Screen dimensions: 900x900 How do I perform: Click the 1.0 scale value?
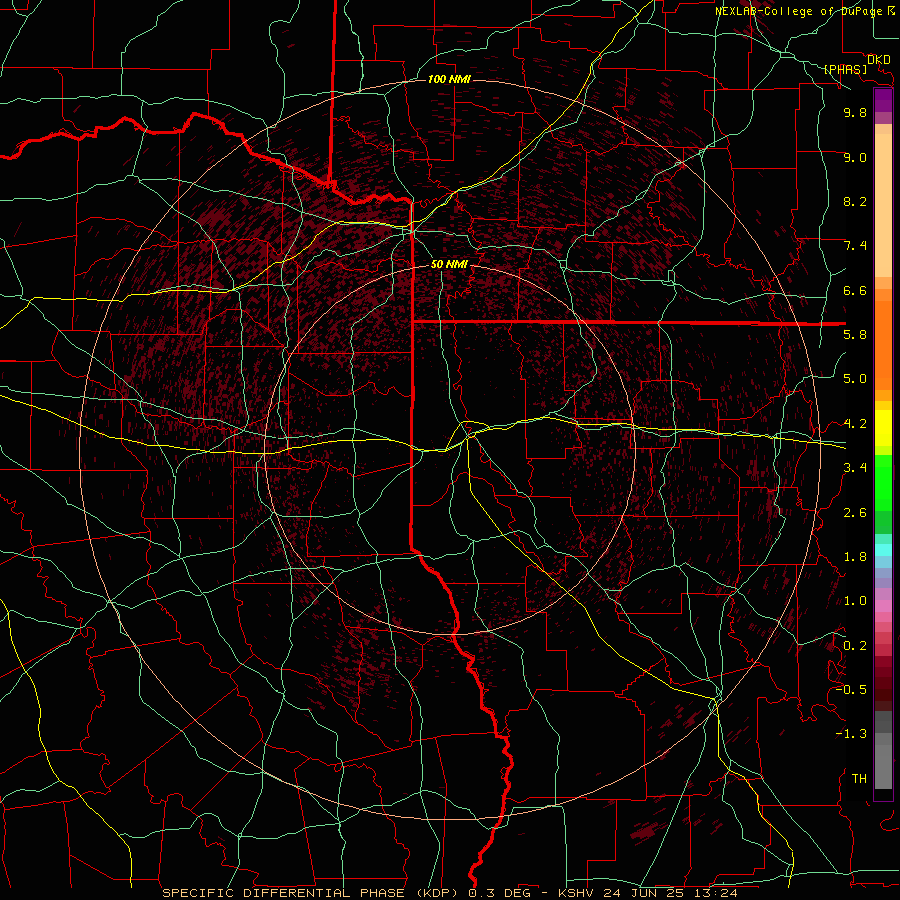coord(855,601)
